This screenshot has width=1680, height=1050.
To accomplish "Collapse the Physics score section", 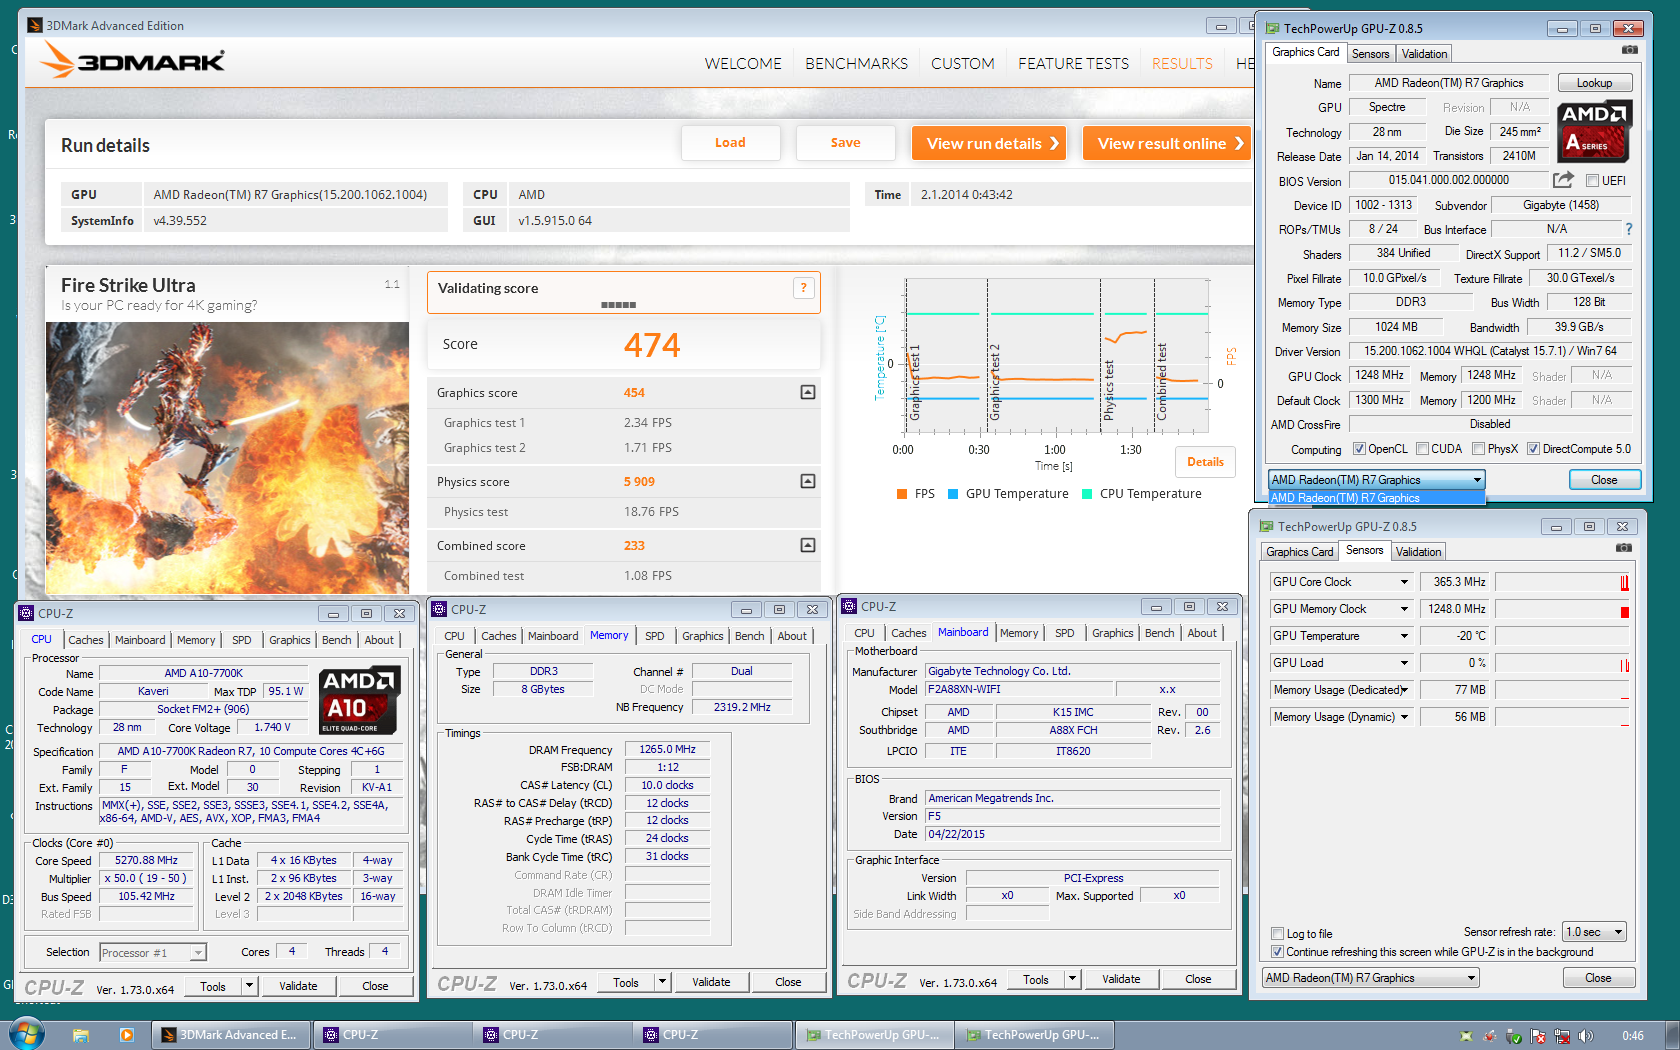I will pos(808,482).
